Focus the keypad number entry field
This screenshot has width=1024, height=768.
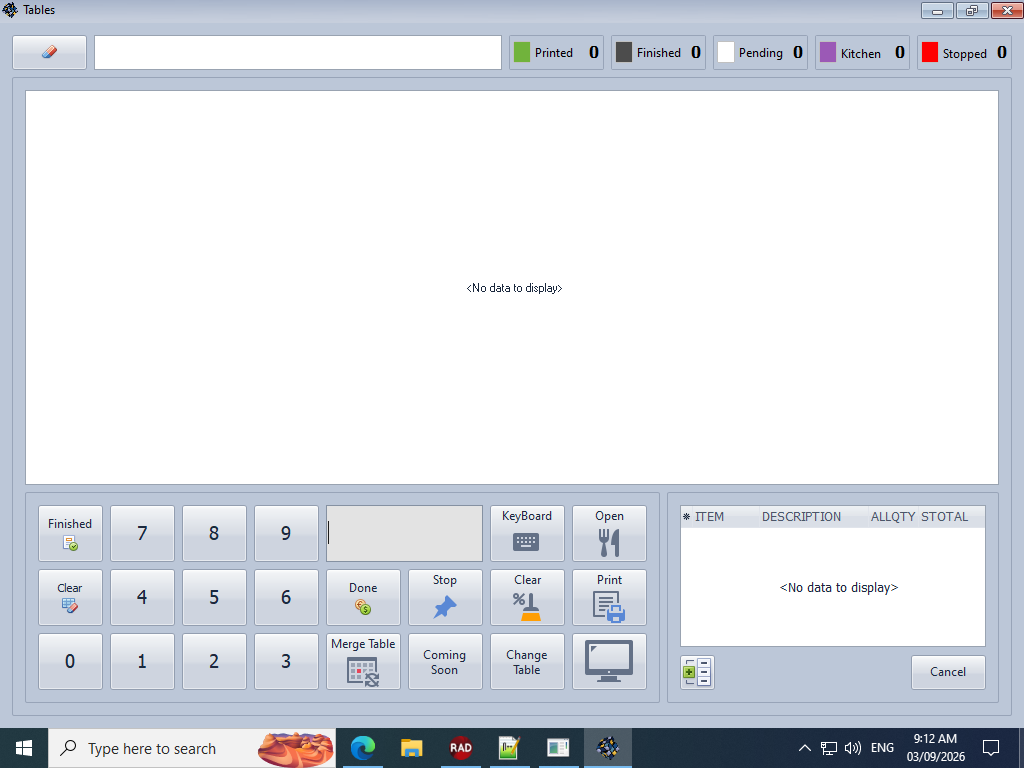pyautogui.click(x=404, y=533)
